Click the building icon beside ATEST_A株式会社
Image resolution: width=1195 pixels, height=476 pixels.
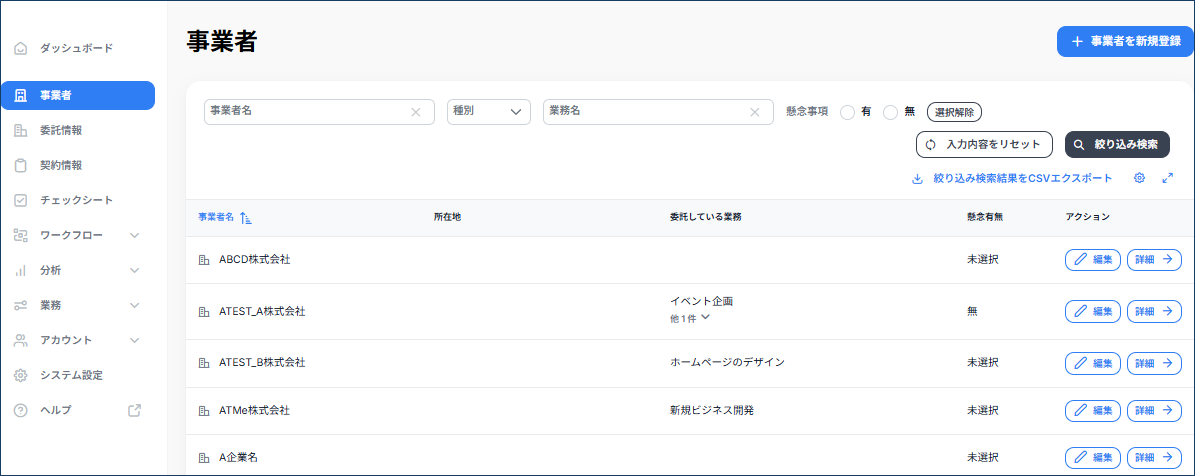(x=203, y=312)
